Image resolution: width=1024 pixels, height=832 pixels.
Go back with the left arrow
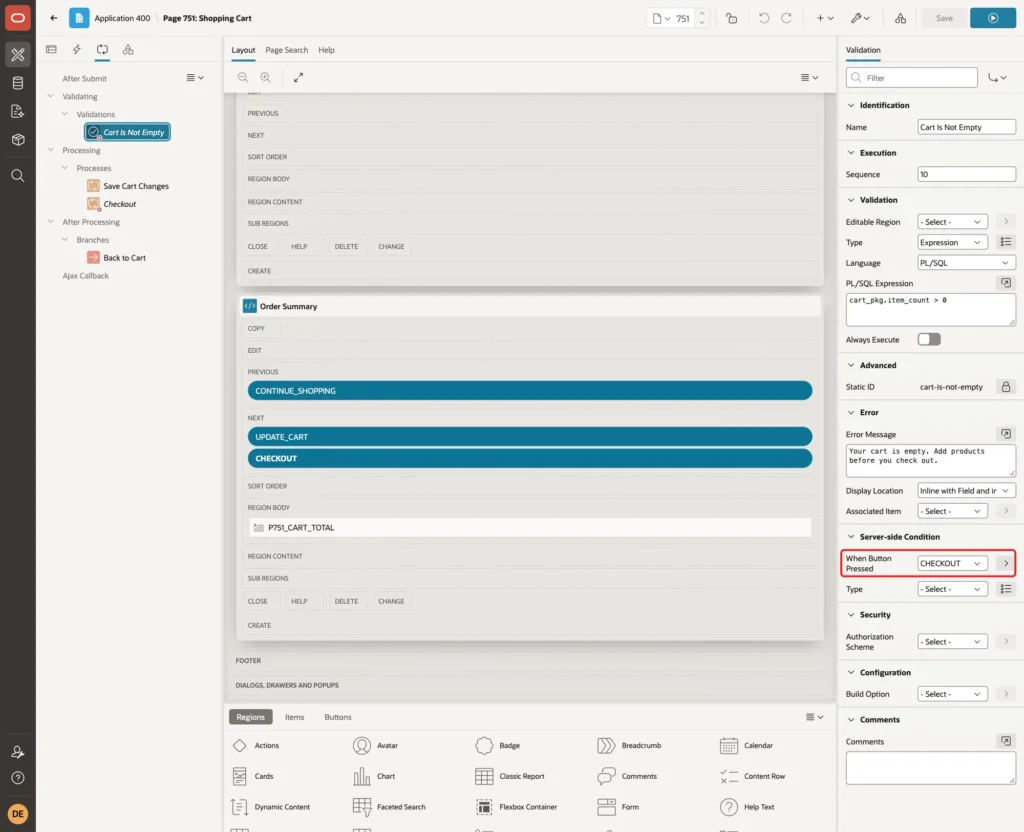pyautogui.click(x=54, y=18)
